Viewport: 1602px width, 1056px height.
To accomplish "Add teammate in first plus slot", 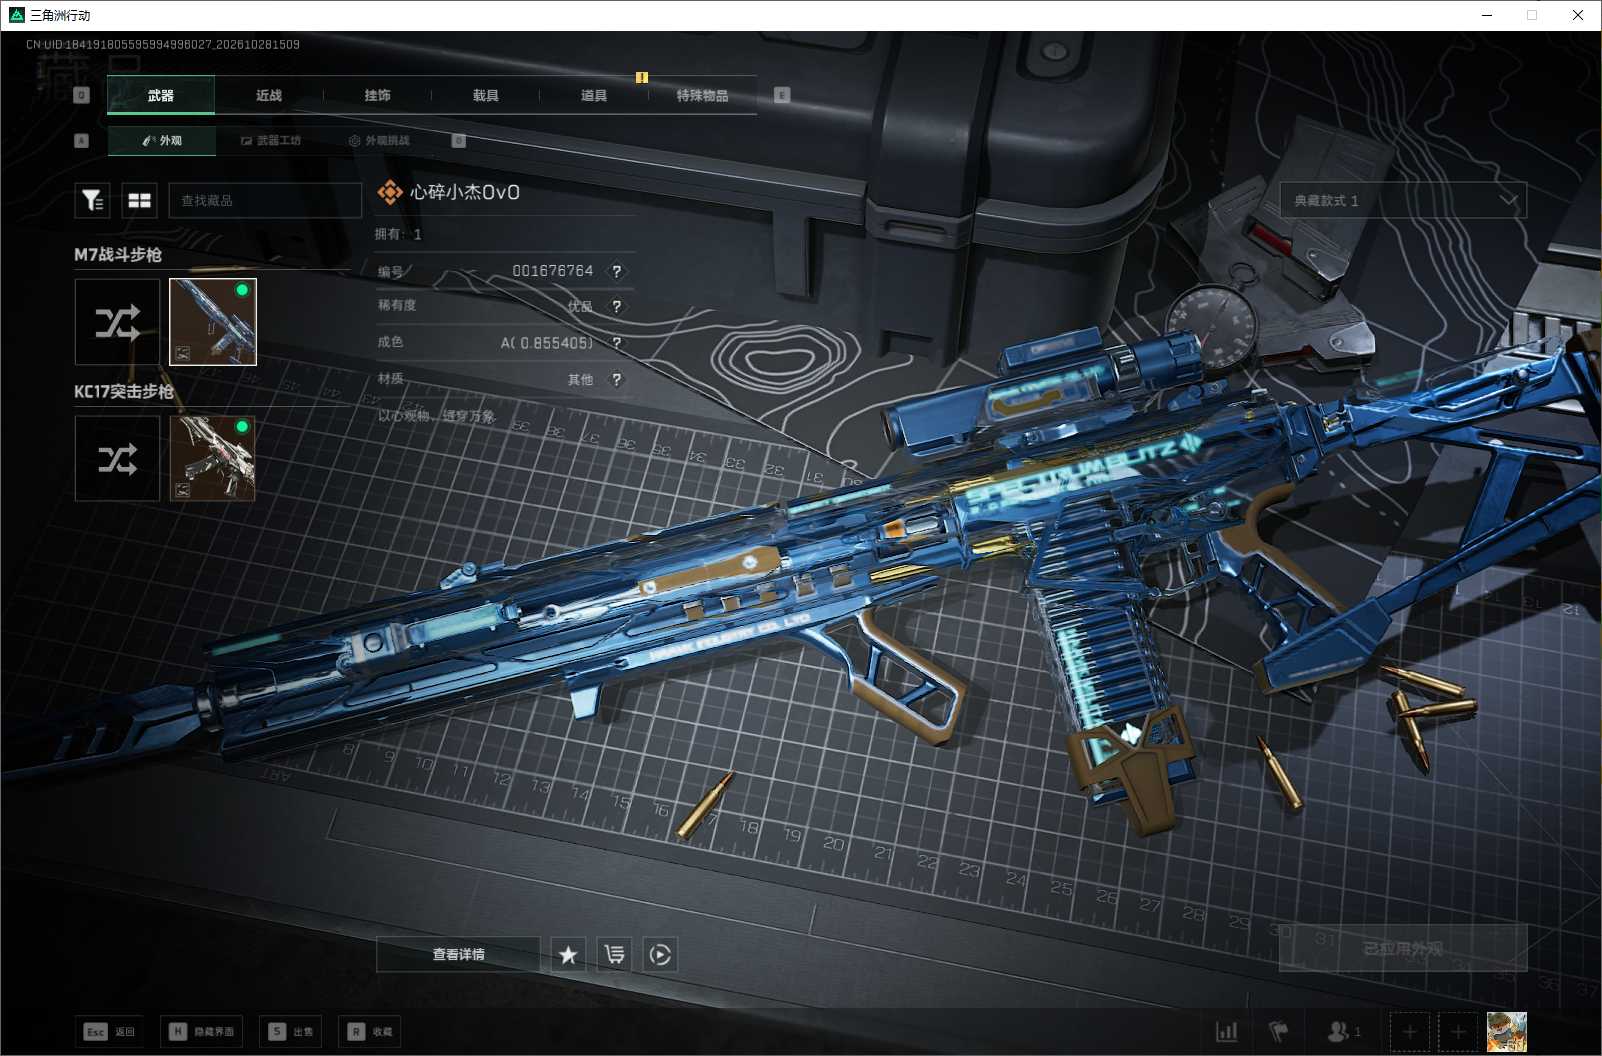I will click(x=1409, y=1031).
